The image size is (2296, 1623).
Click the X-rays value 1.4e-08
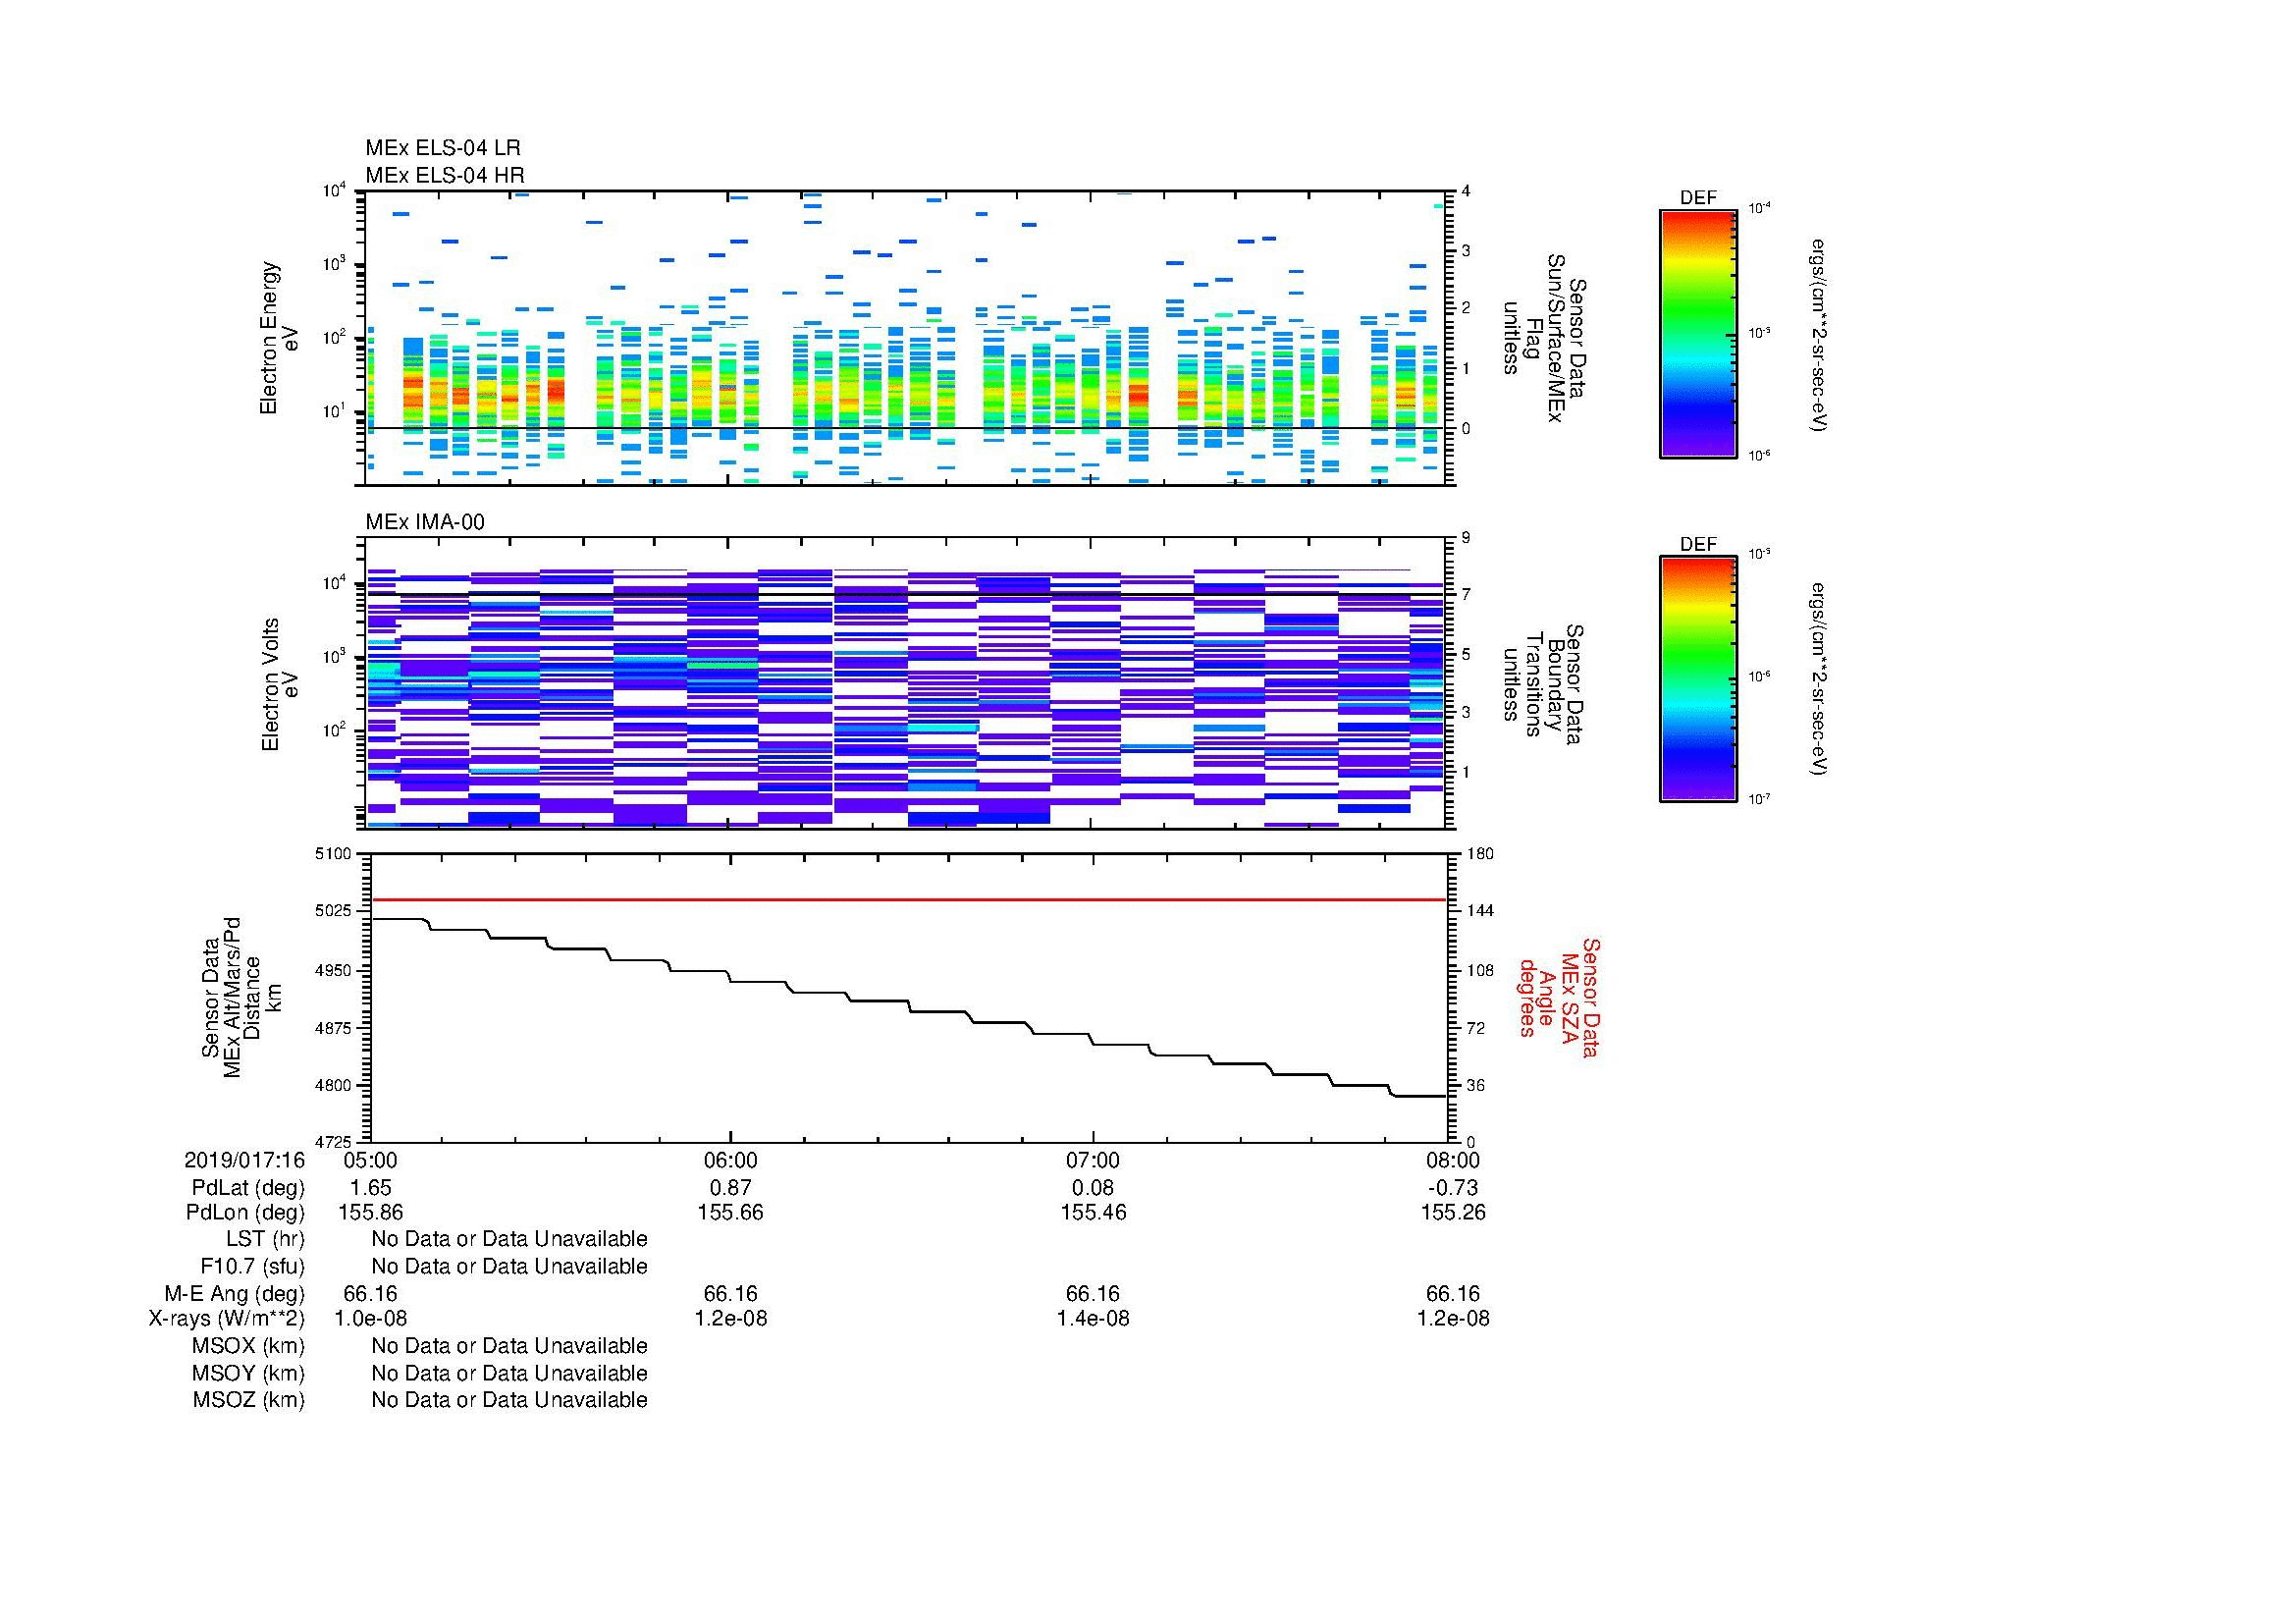coord(1093,1318)
